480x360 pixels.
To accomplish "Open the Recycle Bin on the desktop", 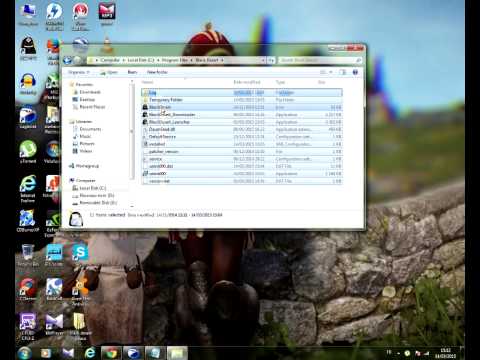I will pyautogui.click(x=28, y=255).
